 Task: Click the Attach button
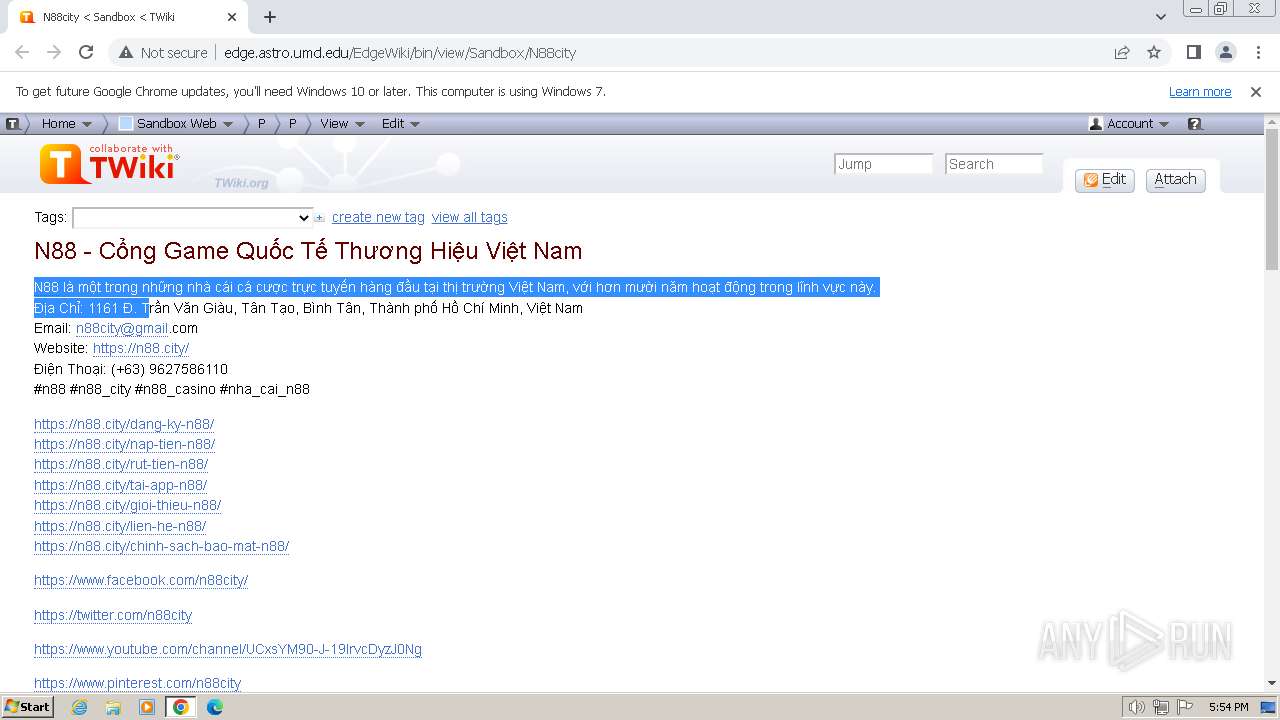[x=1175, y=180]
